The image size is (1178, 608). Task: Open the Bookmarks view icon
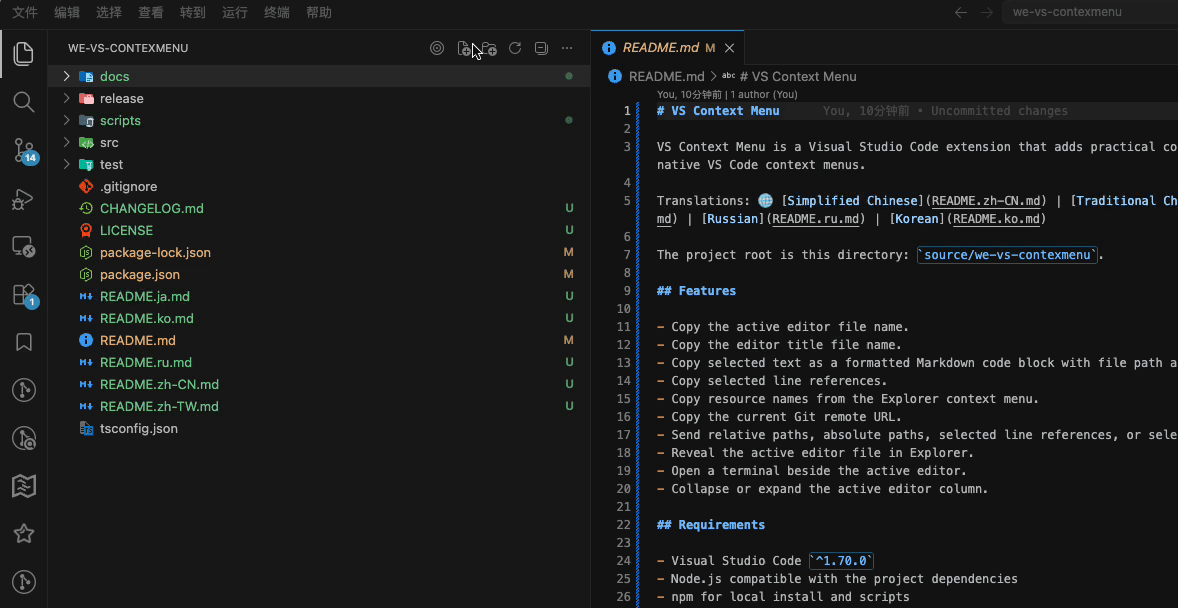coord(24,343)
